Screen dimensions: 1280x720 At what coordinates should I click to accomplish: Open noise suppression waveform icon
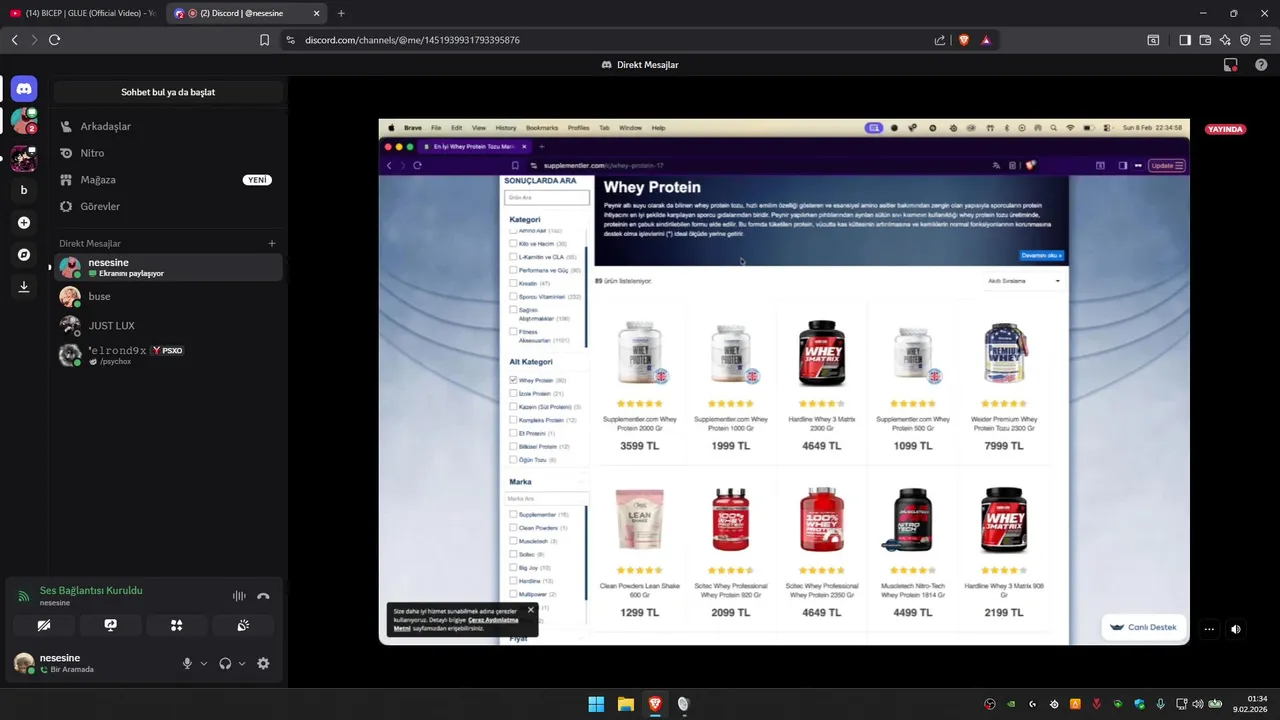tap(239, 596)
